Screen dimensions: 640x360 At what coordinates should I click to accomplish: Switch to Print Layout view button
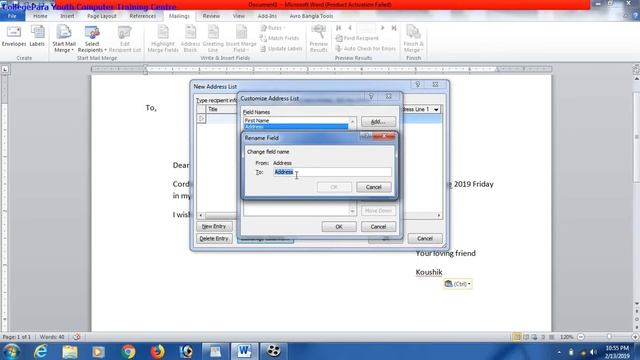(517, 337)
